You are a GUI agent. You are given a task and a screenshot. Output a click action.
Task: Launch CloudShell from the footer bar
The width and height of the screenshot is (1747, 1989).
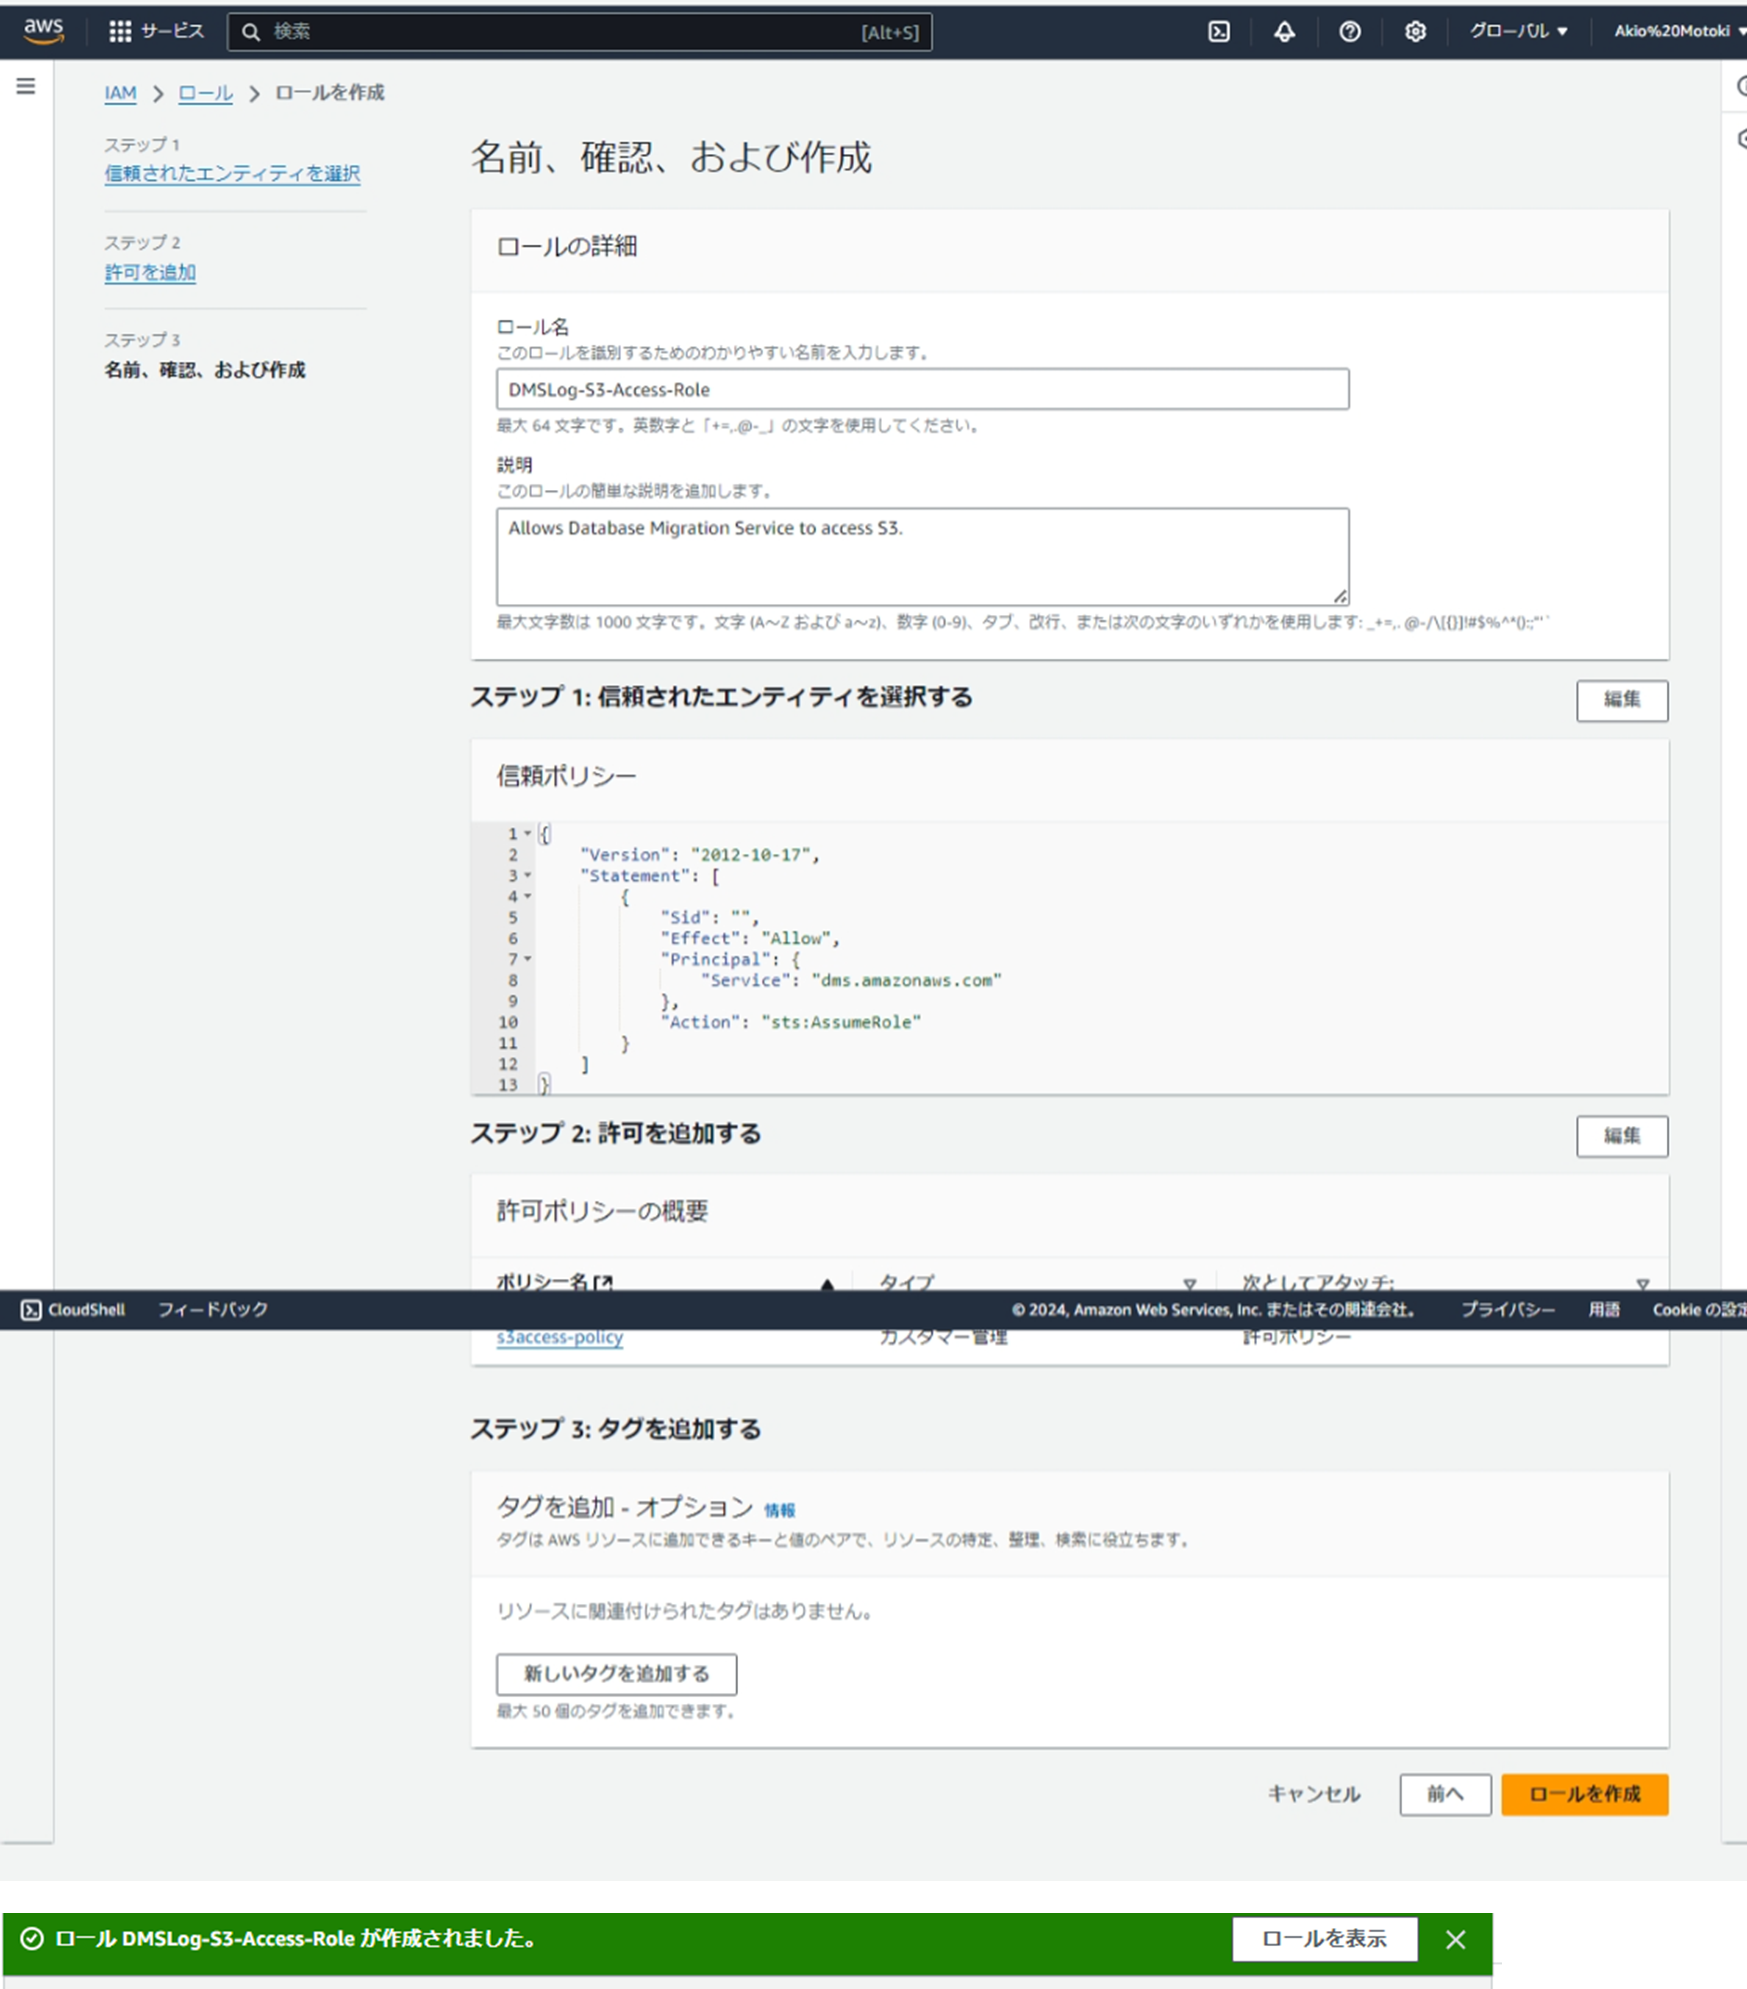tap(75, 1309)
